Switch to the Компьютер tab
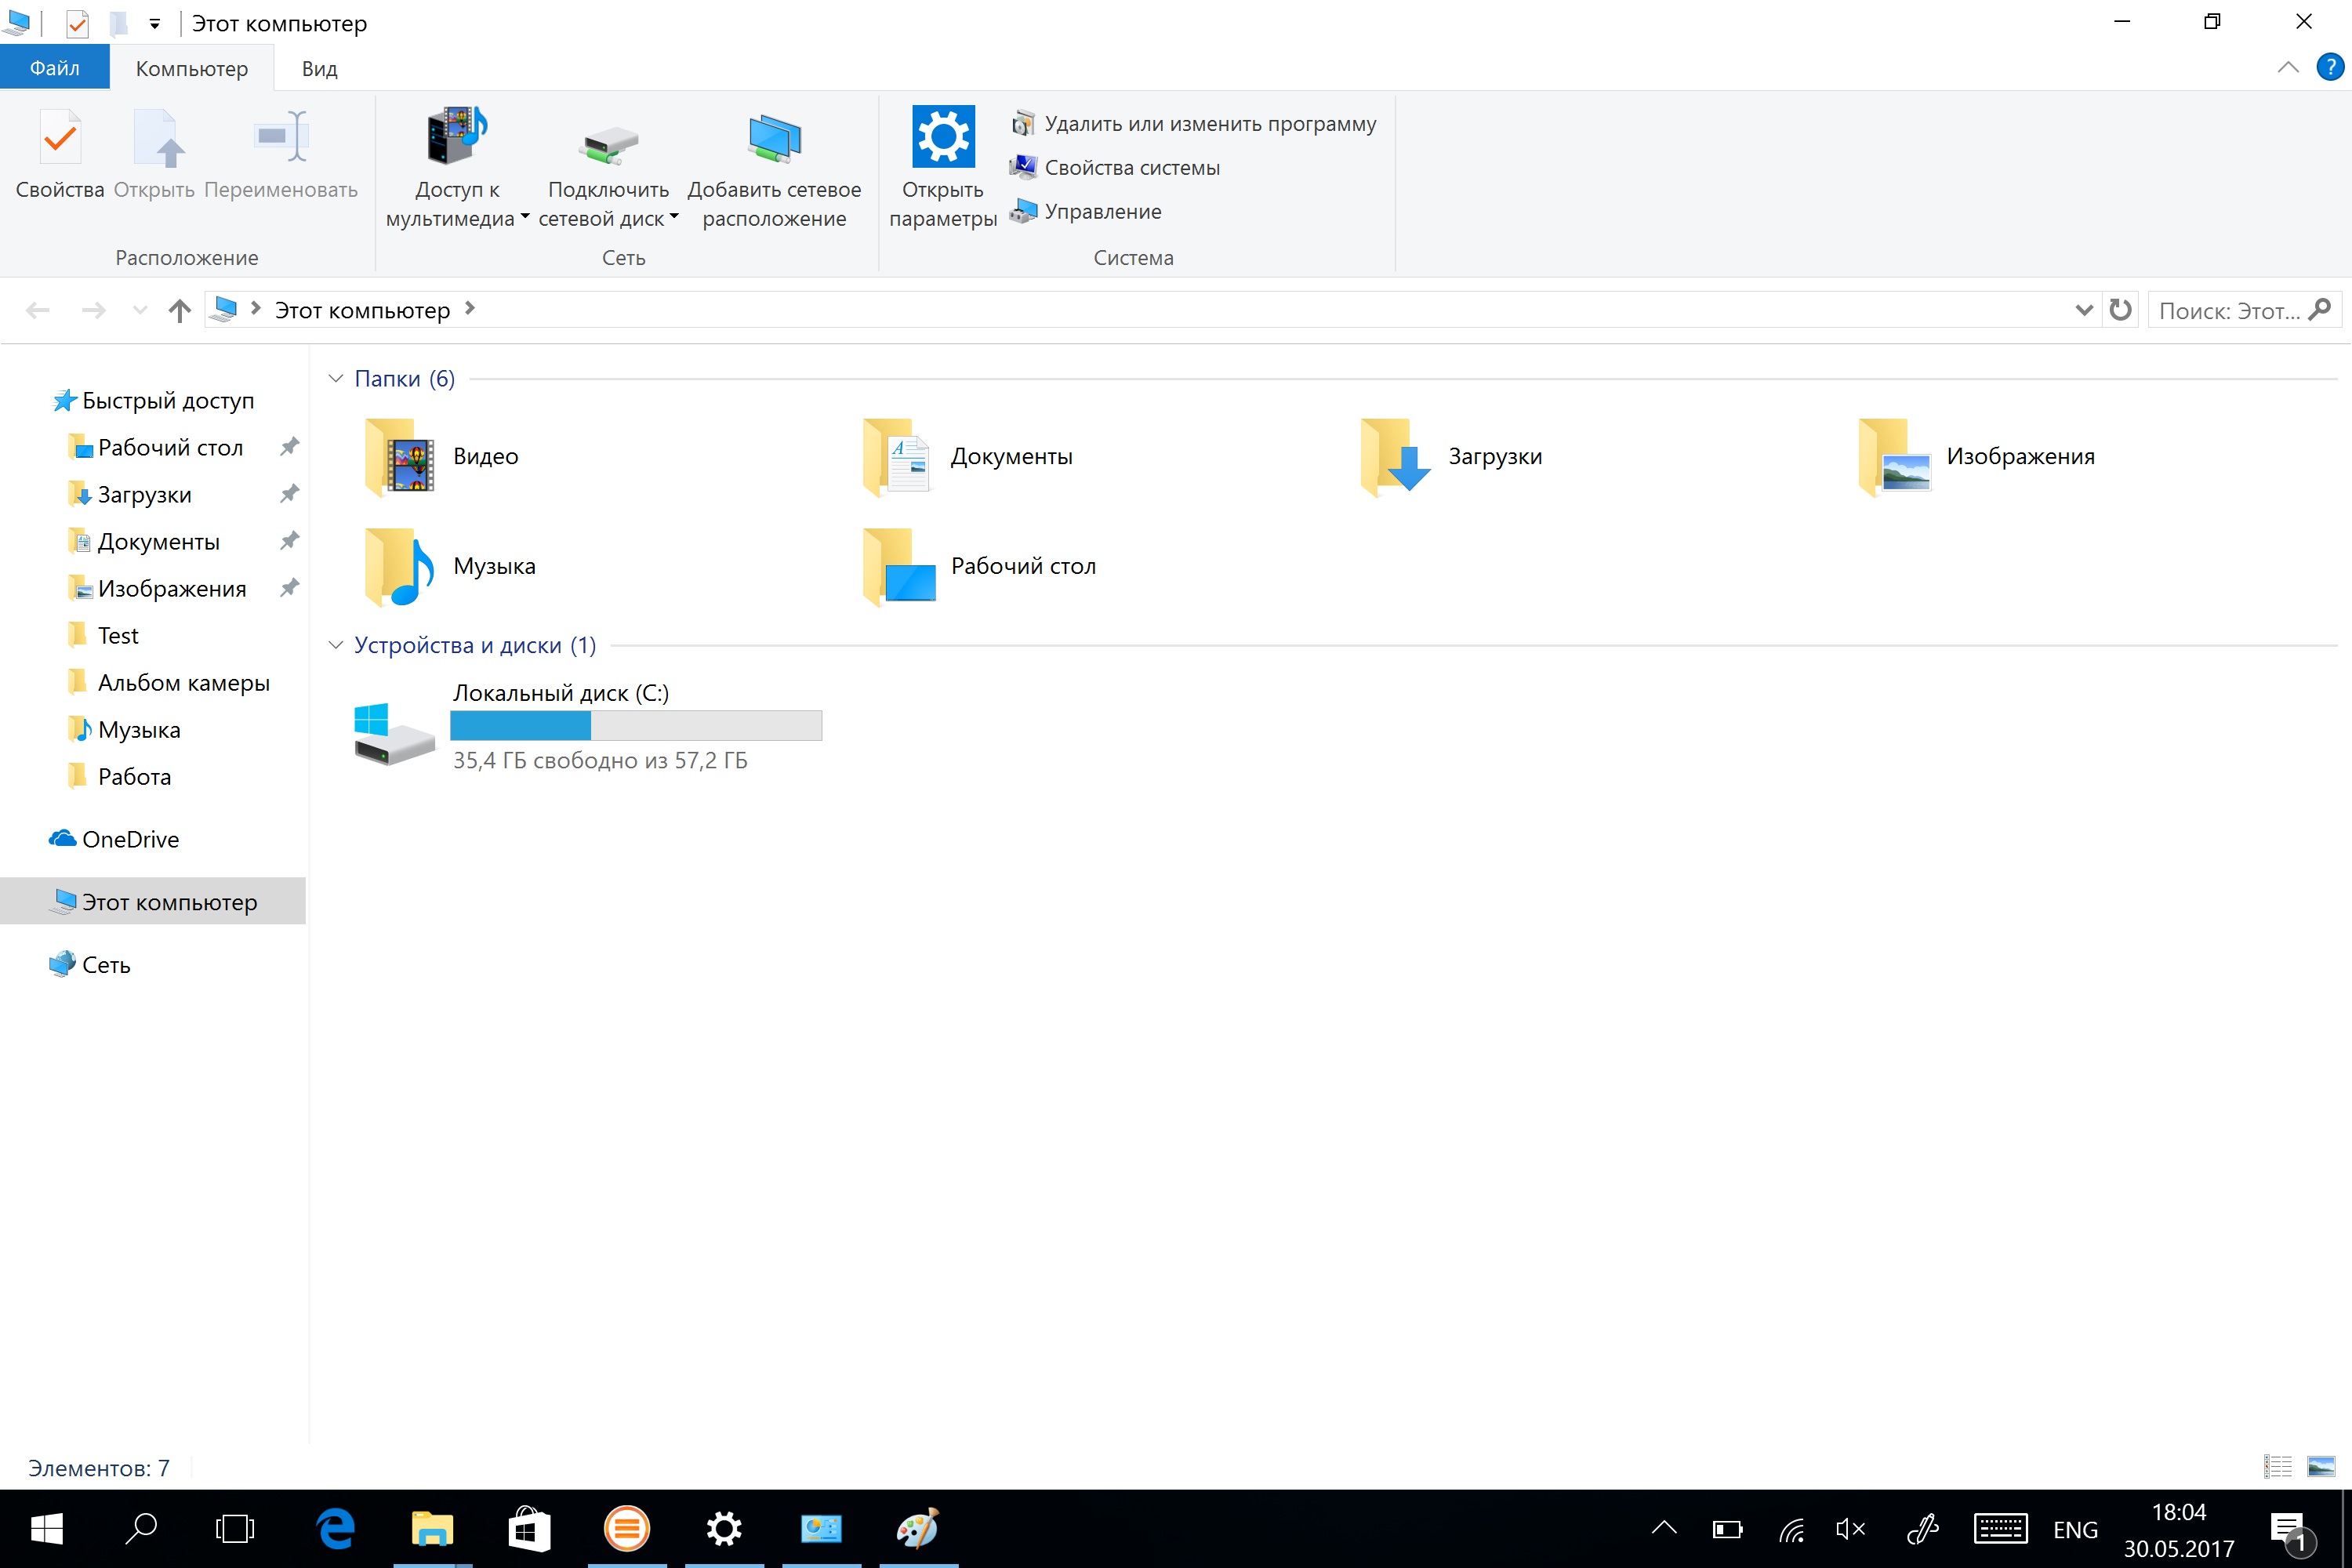 coord(192,68)
